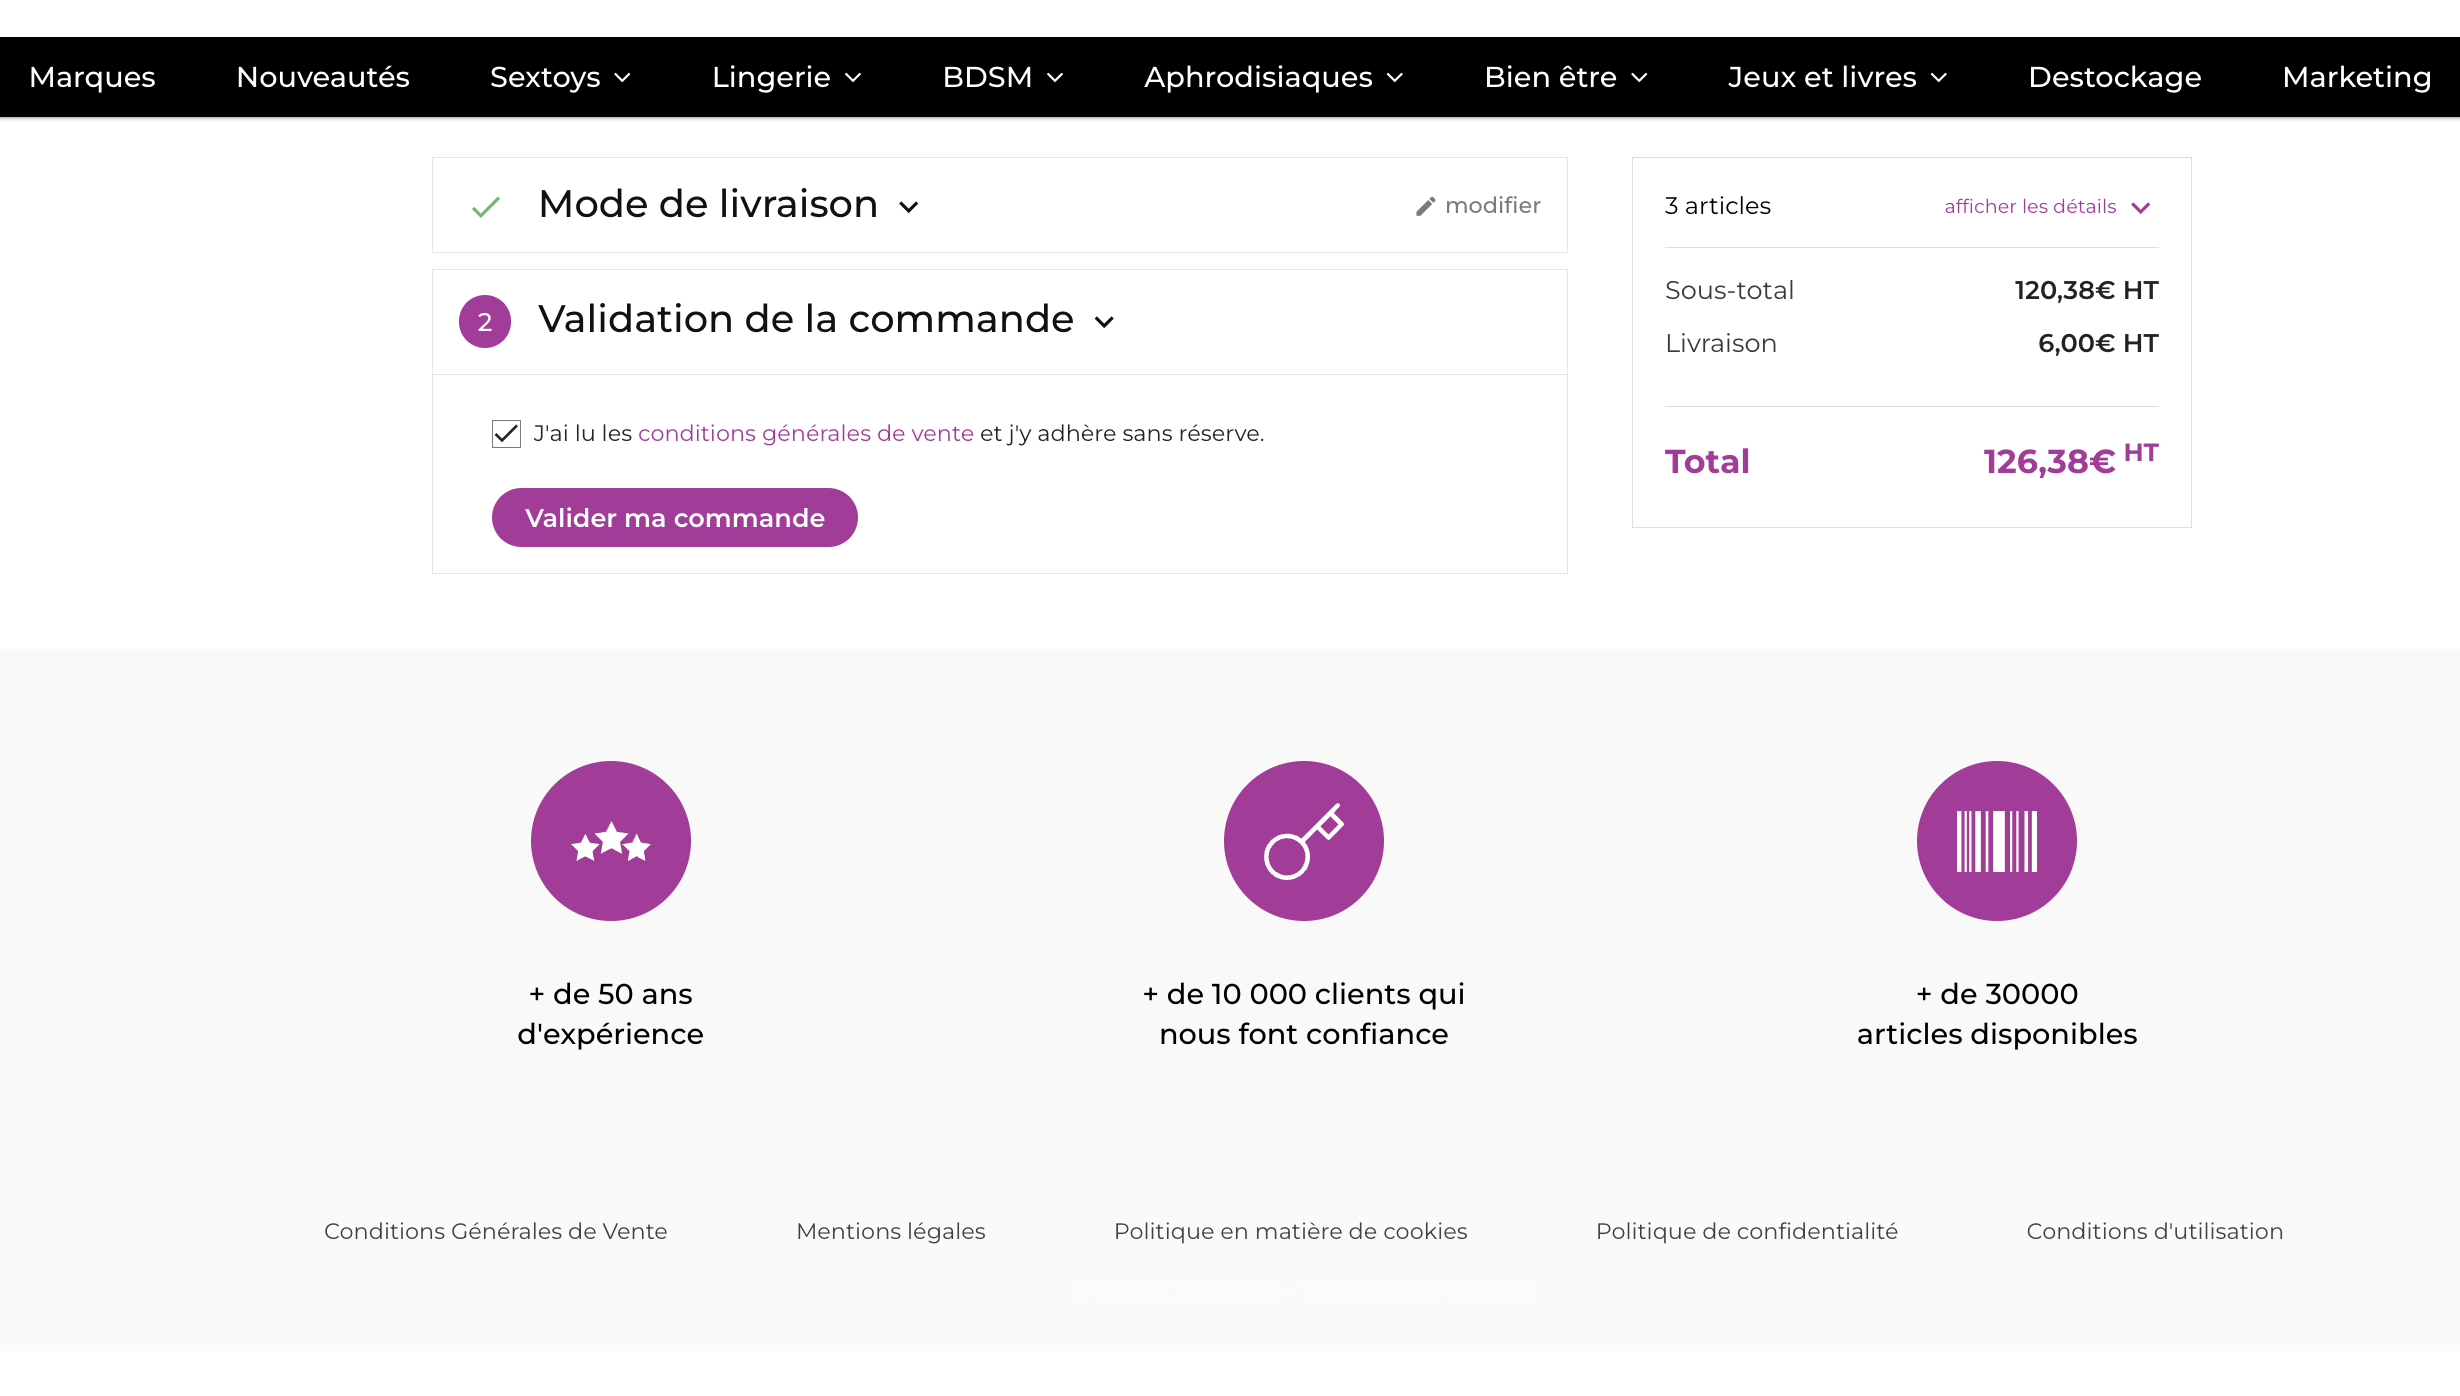Open the conditions générales de vente link
Viewport: 2460px width, 1396px height.
tap(805, 433)
